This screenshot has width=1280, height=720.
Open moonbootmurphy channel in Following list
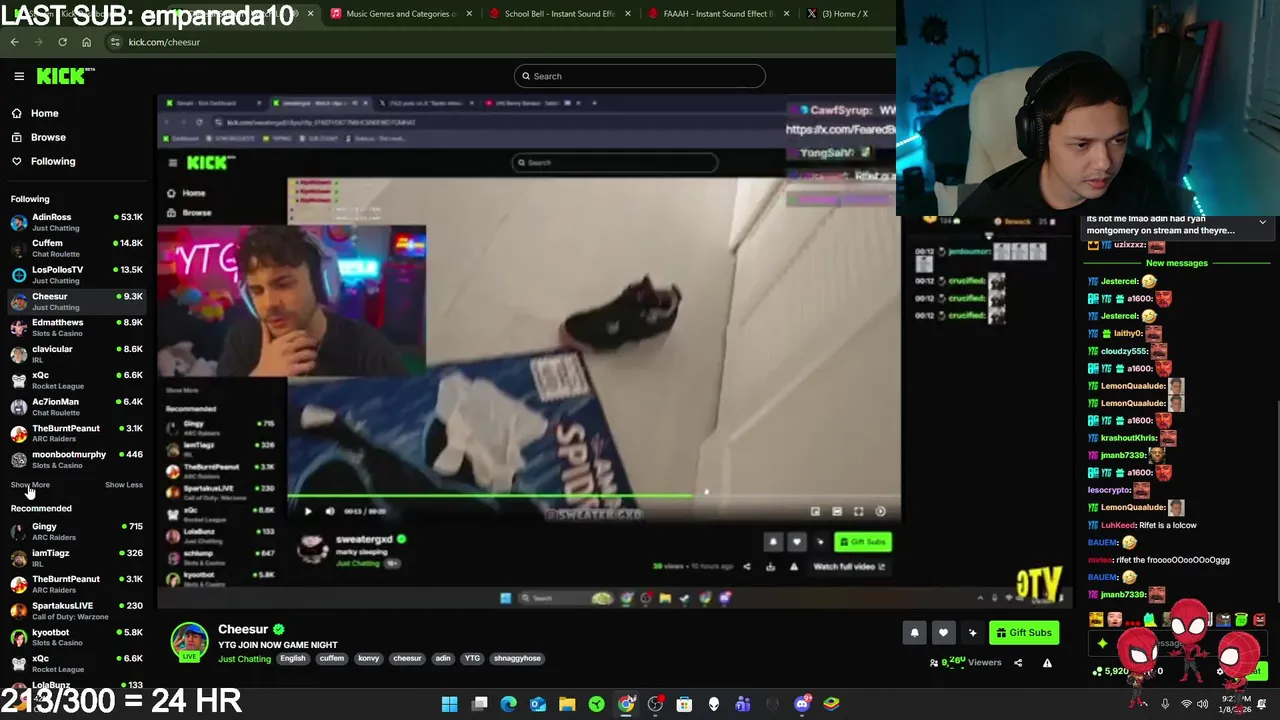coord(76,459)
